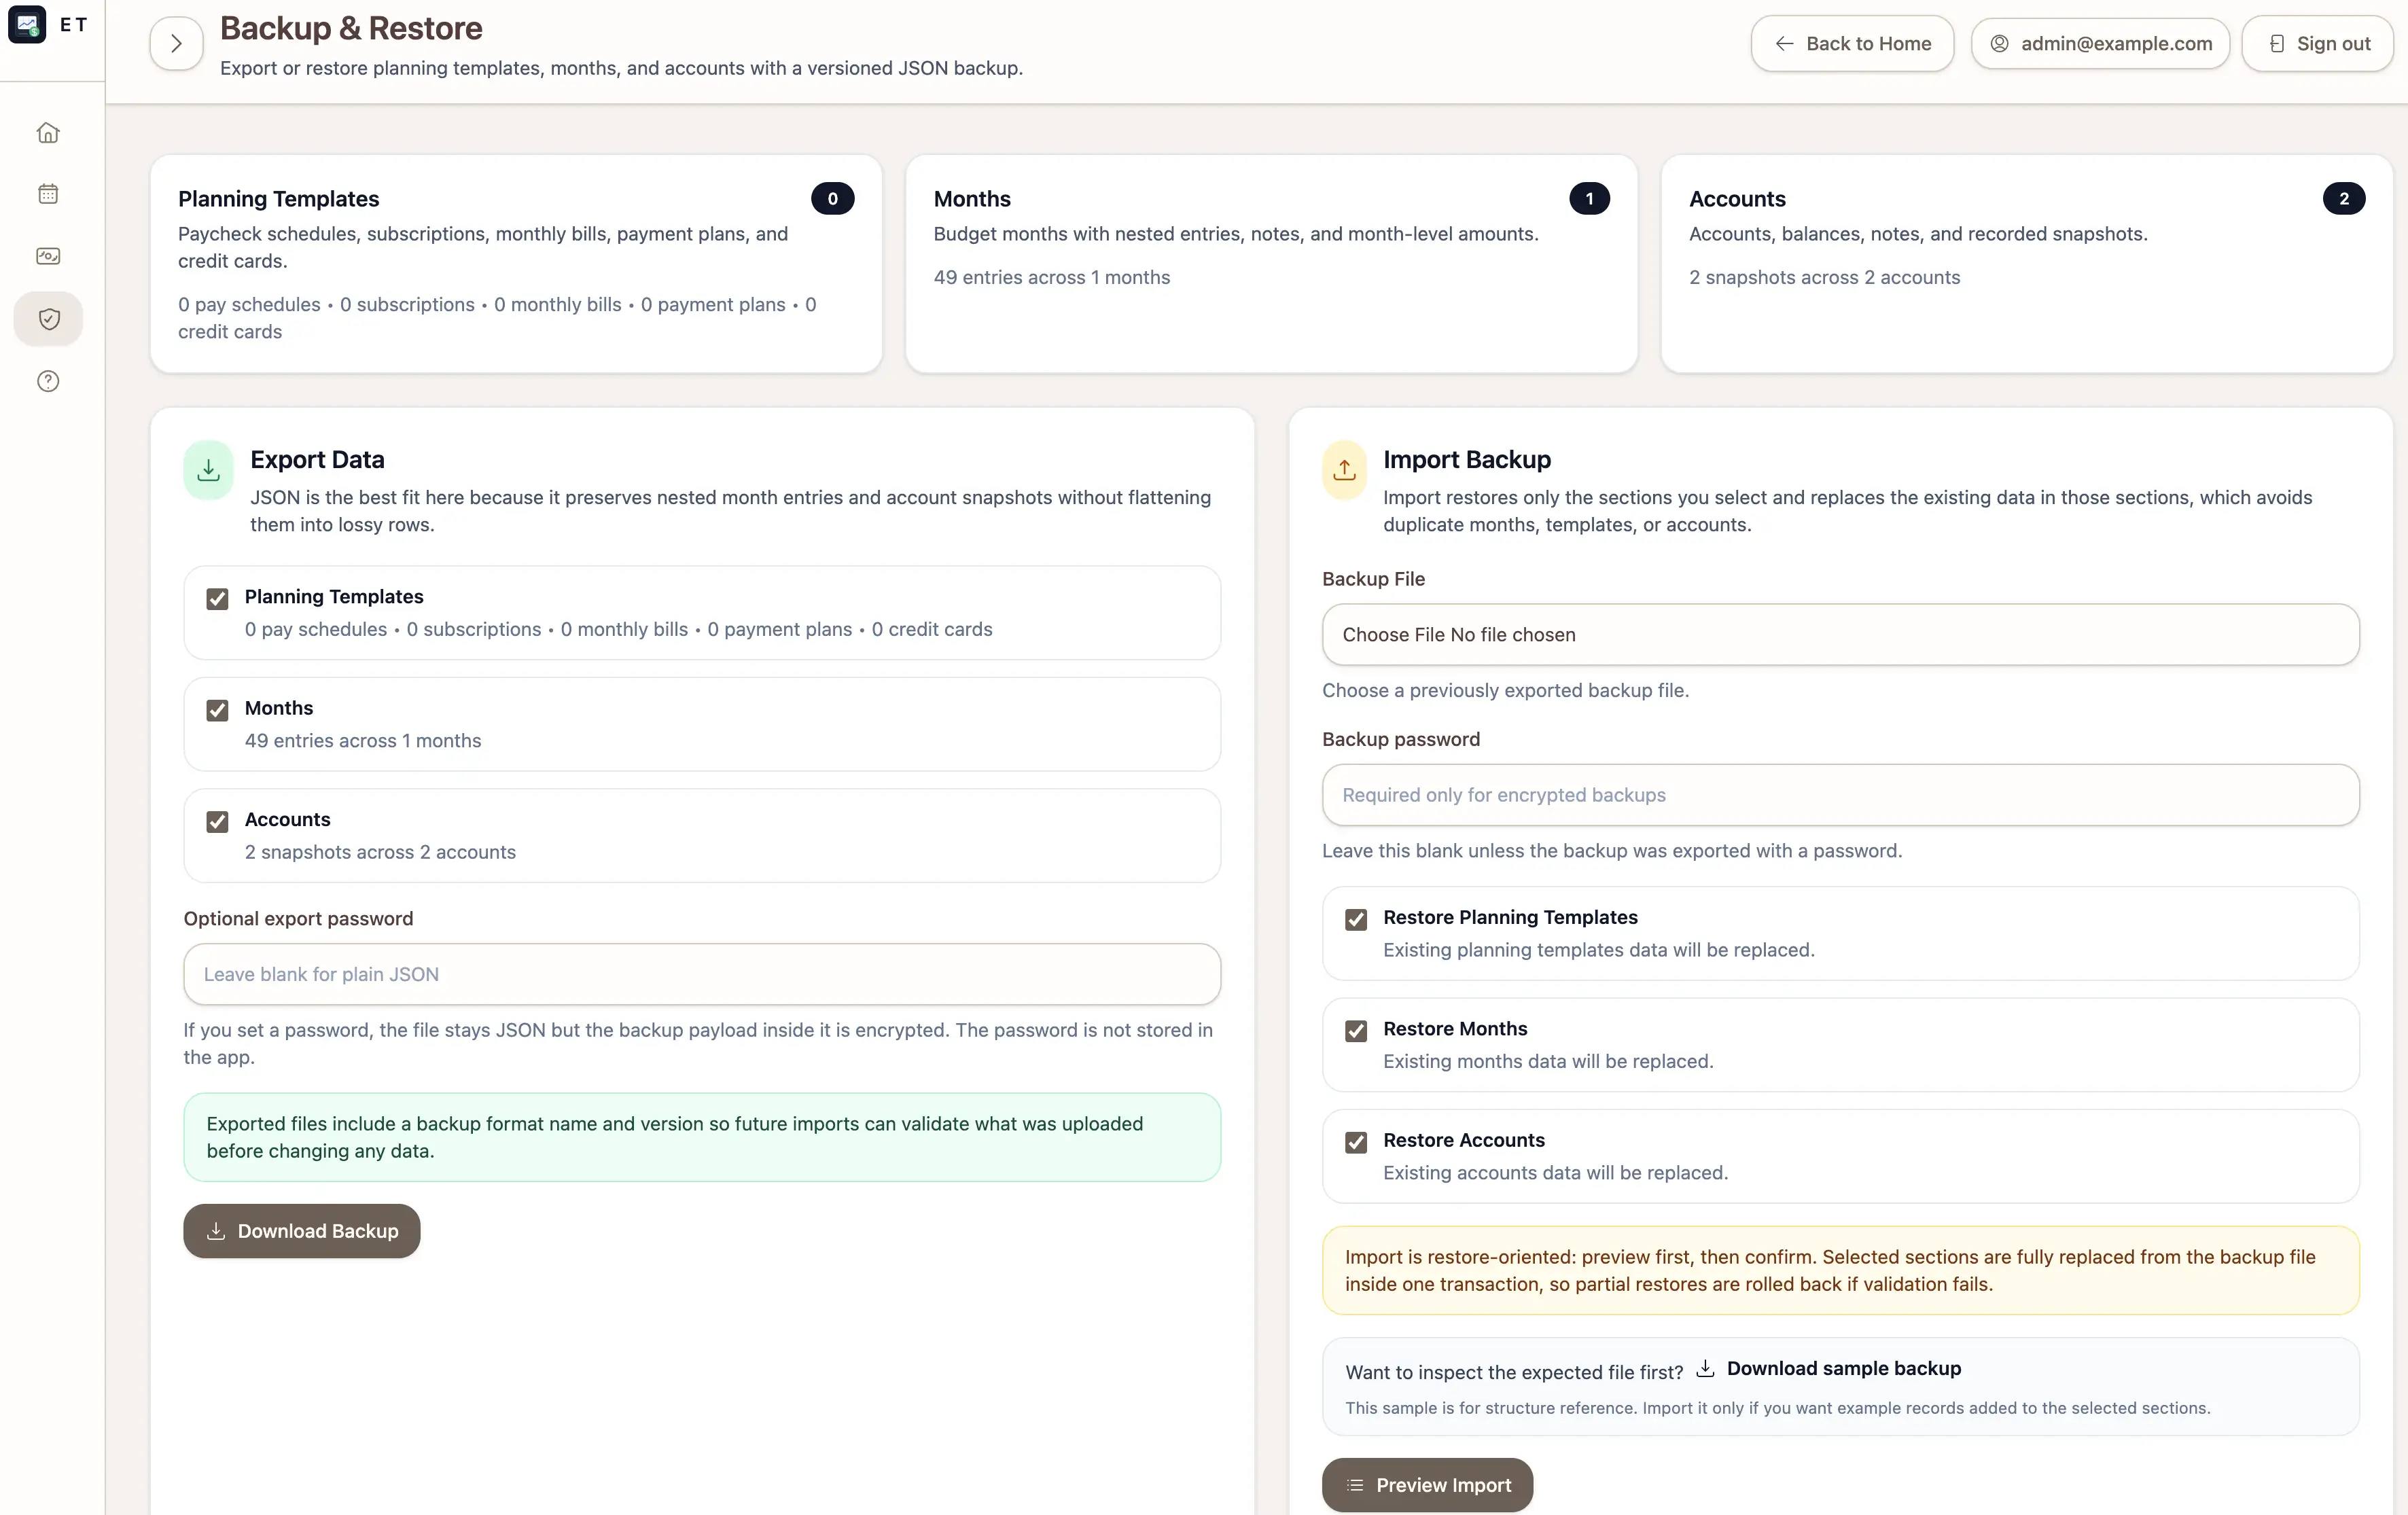Open the calendar icon in sidebar

point(48,194)
